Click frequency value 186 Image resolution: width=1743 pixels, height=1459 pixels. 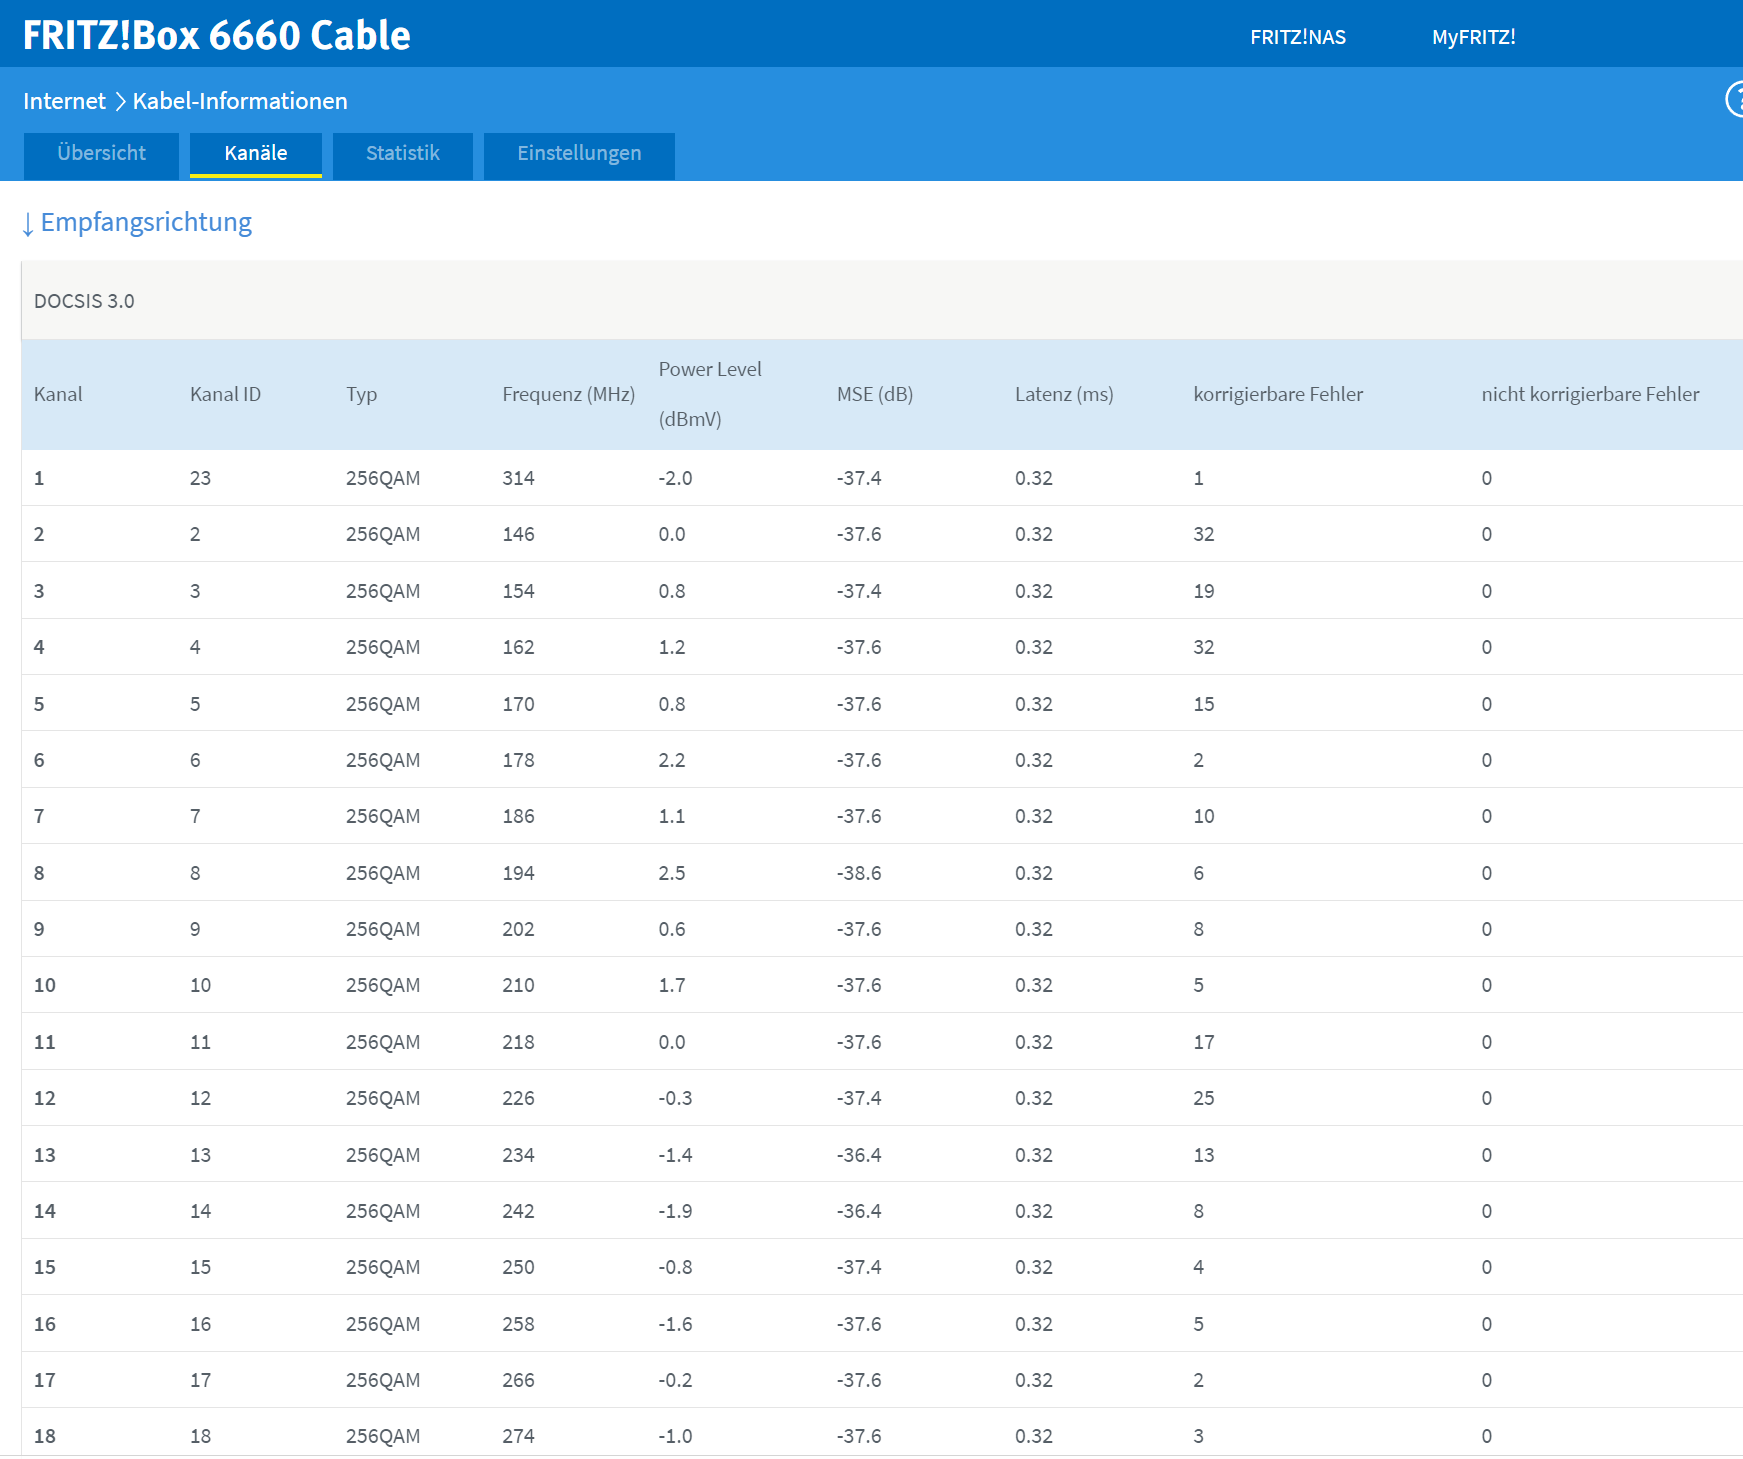(518, 816)
